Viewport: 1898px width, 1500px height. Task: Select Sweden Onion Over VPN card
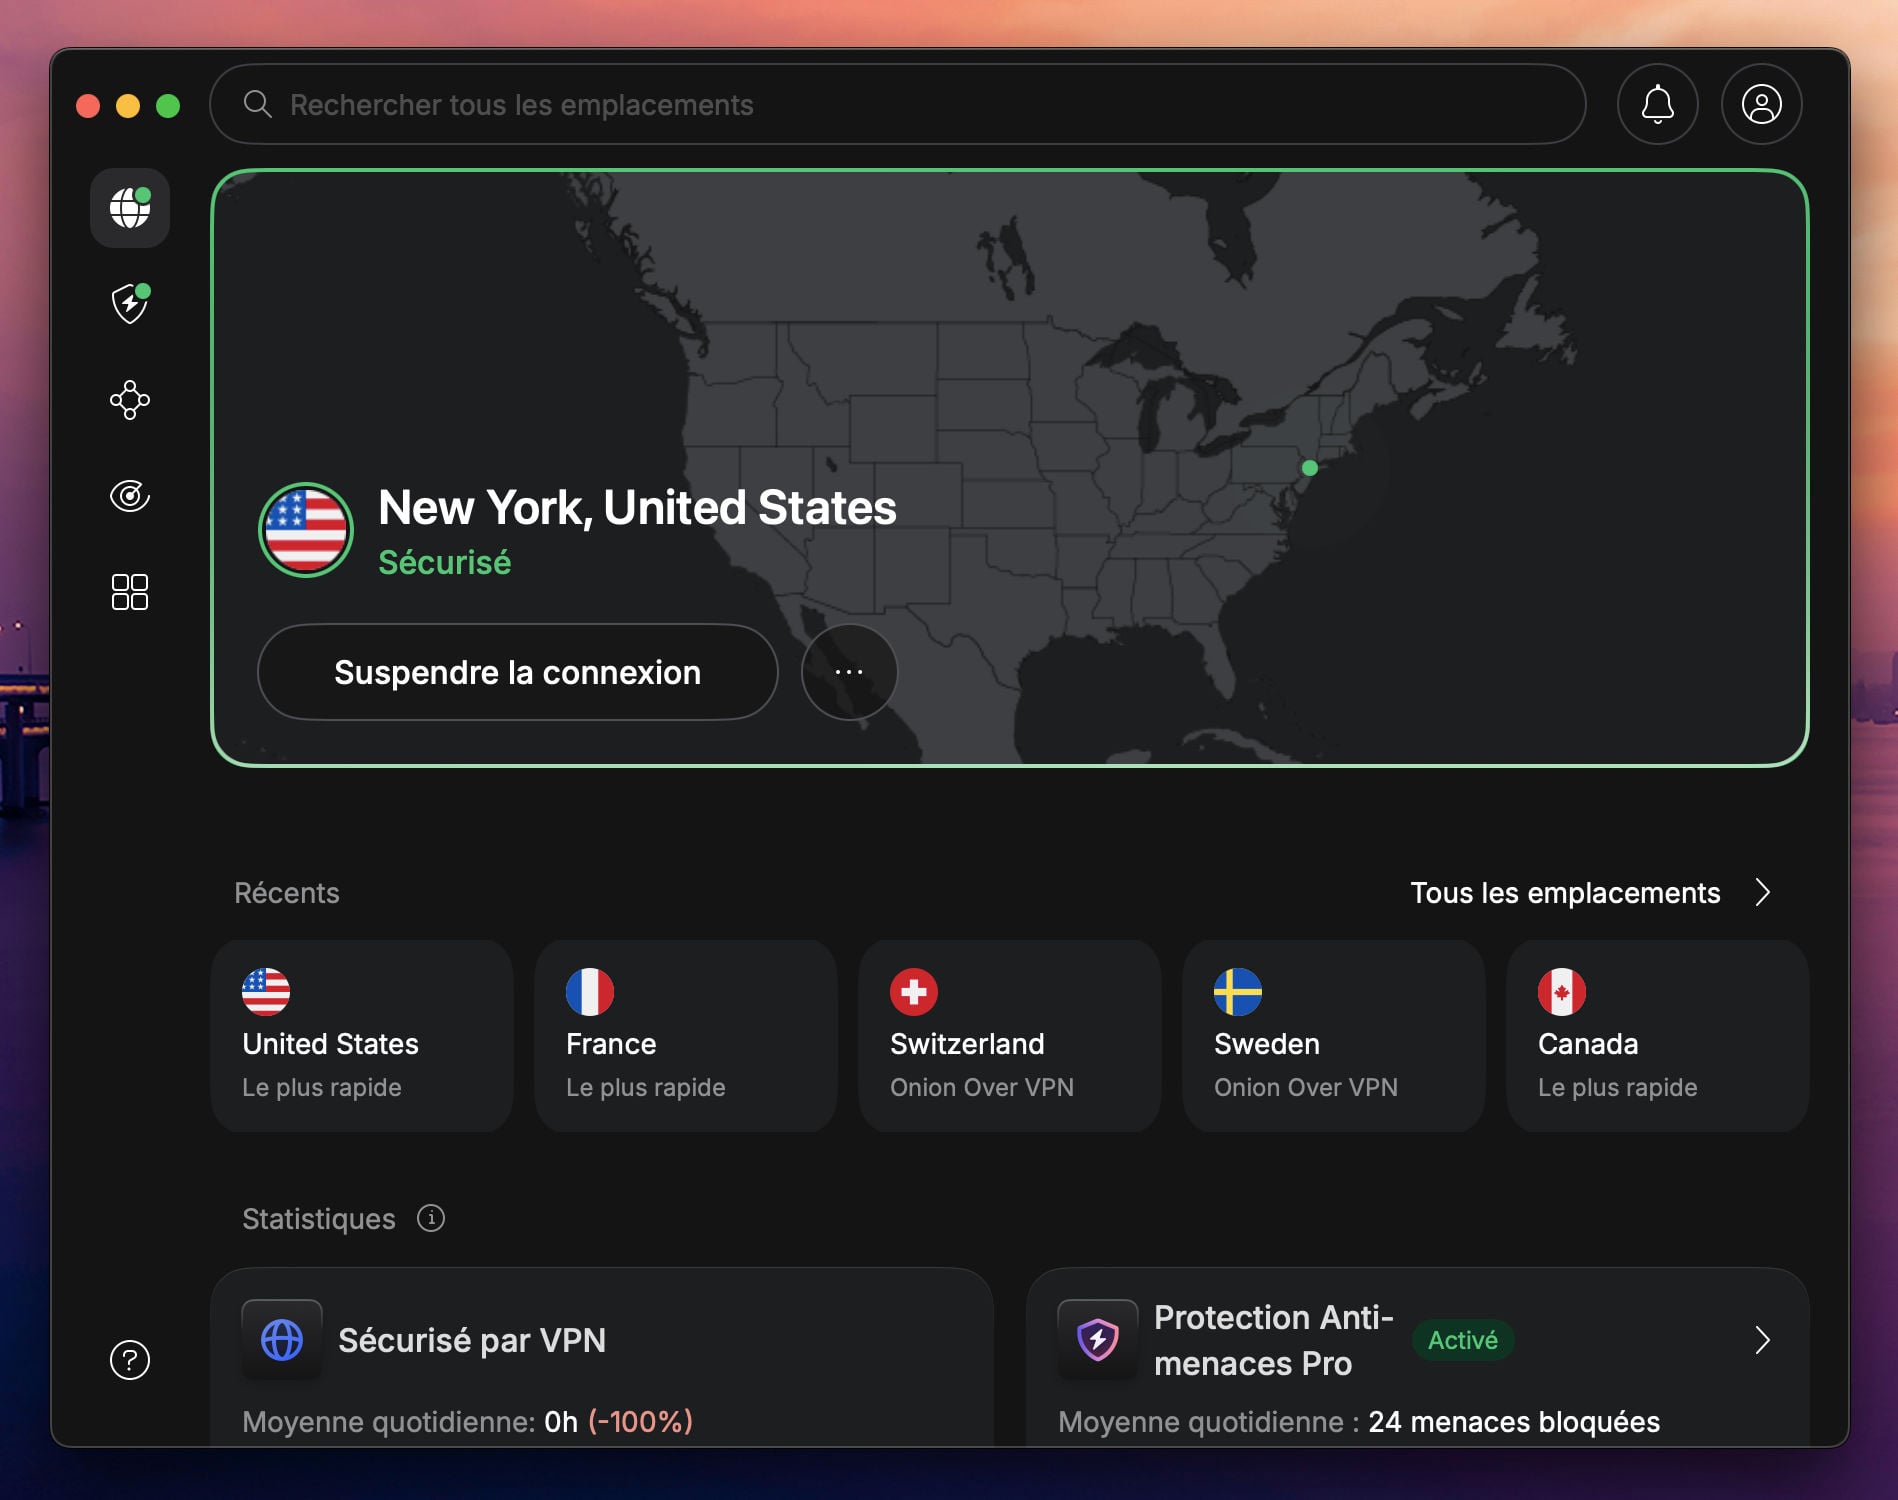click(1333, 1036)
